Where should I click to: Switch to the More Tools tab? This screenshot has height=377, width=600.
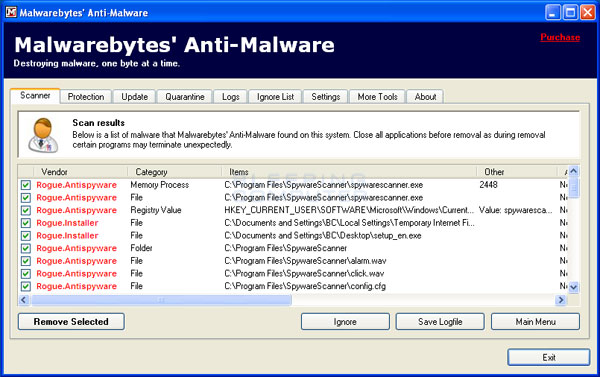pos(377,97)
